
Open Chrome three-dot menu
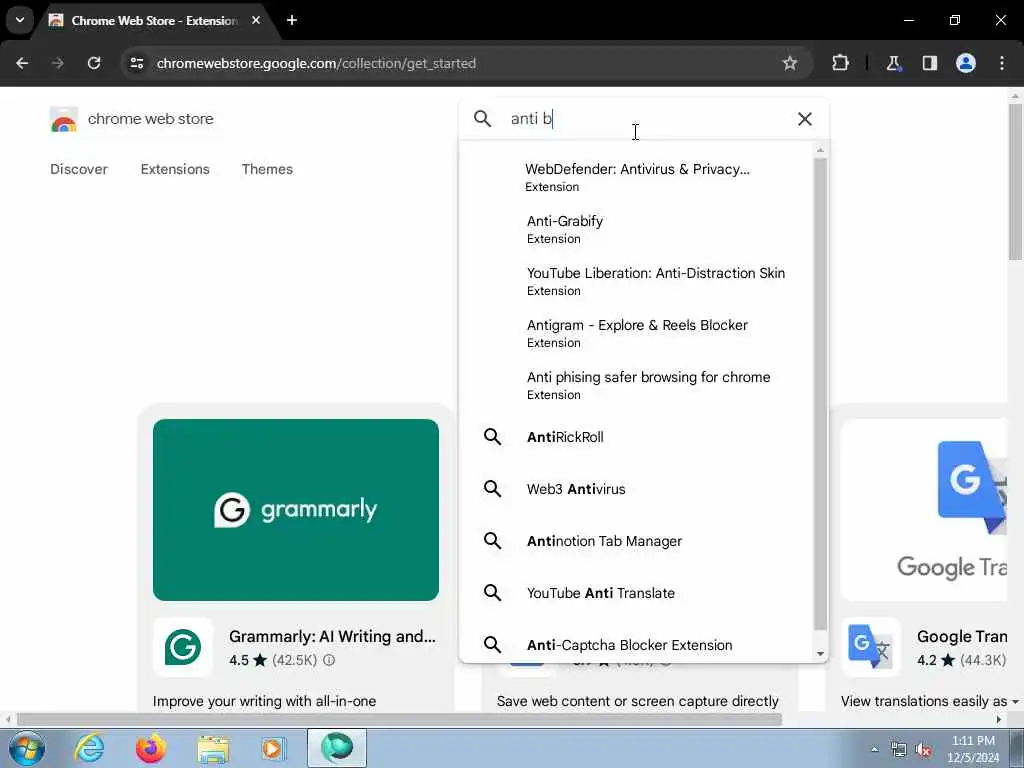click(1002, 63)
